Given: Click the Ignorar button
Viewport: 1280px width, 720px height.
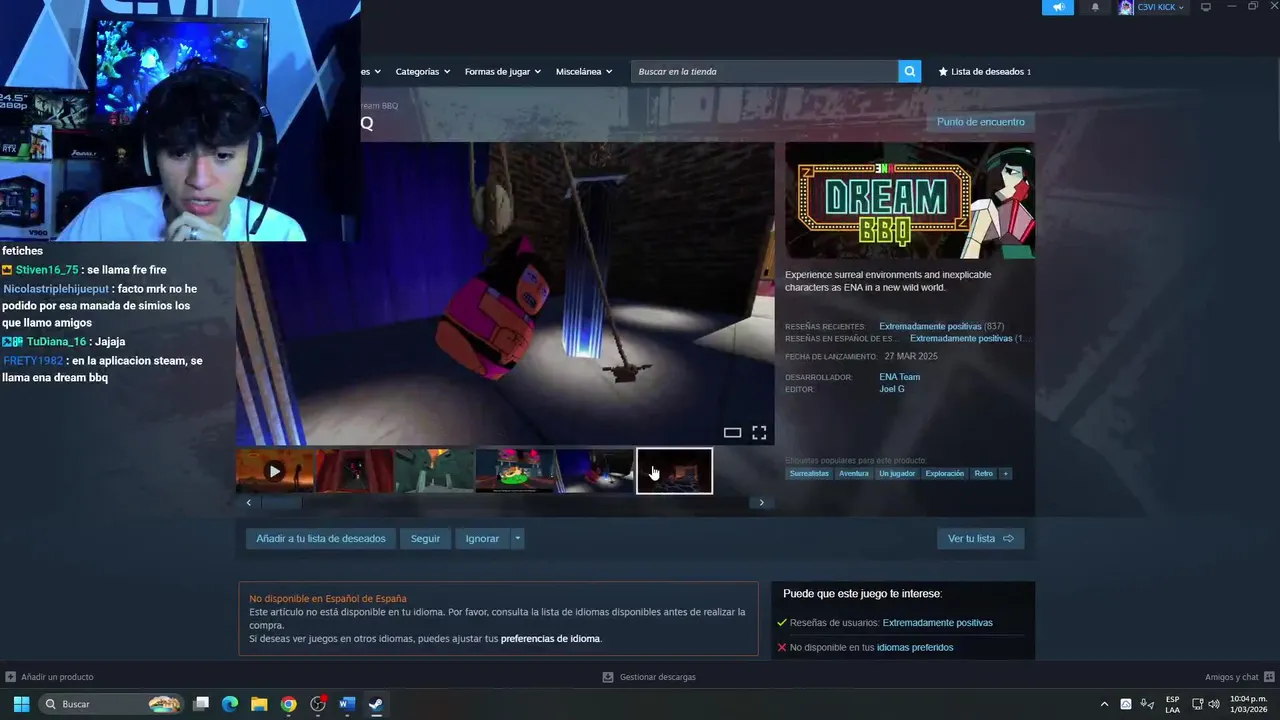Looking at the screenshot, I should [482, 538].
